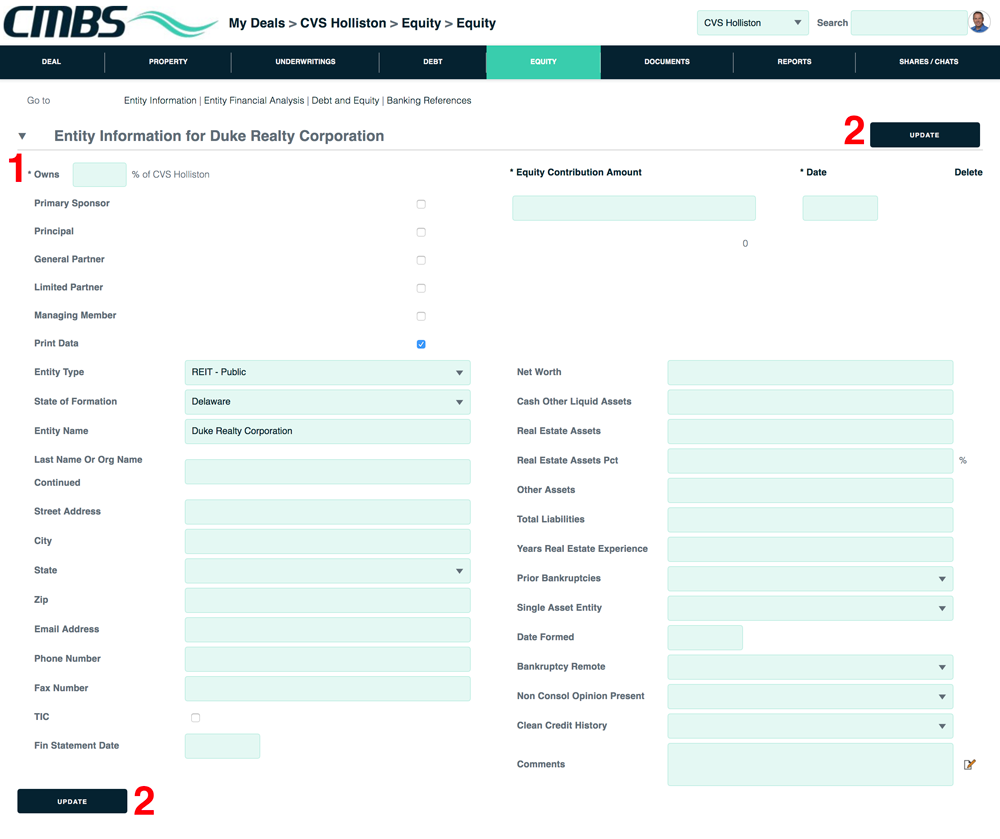
Task: Open the user profile avatar
Action: click(979, 22)
